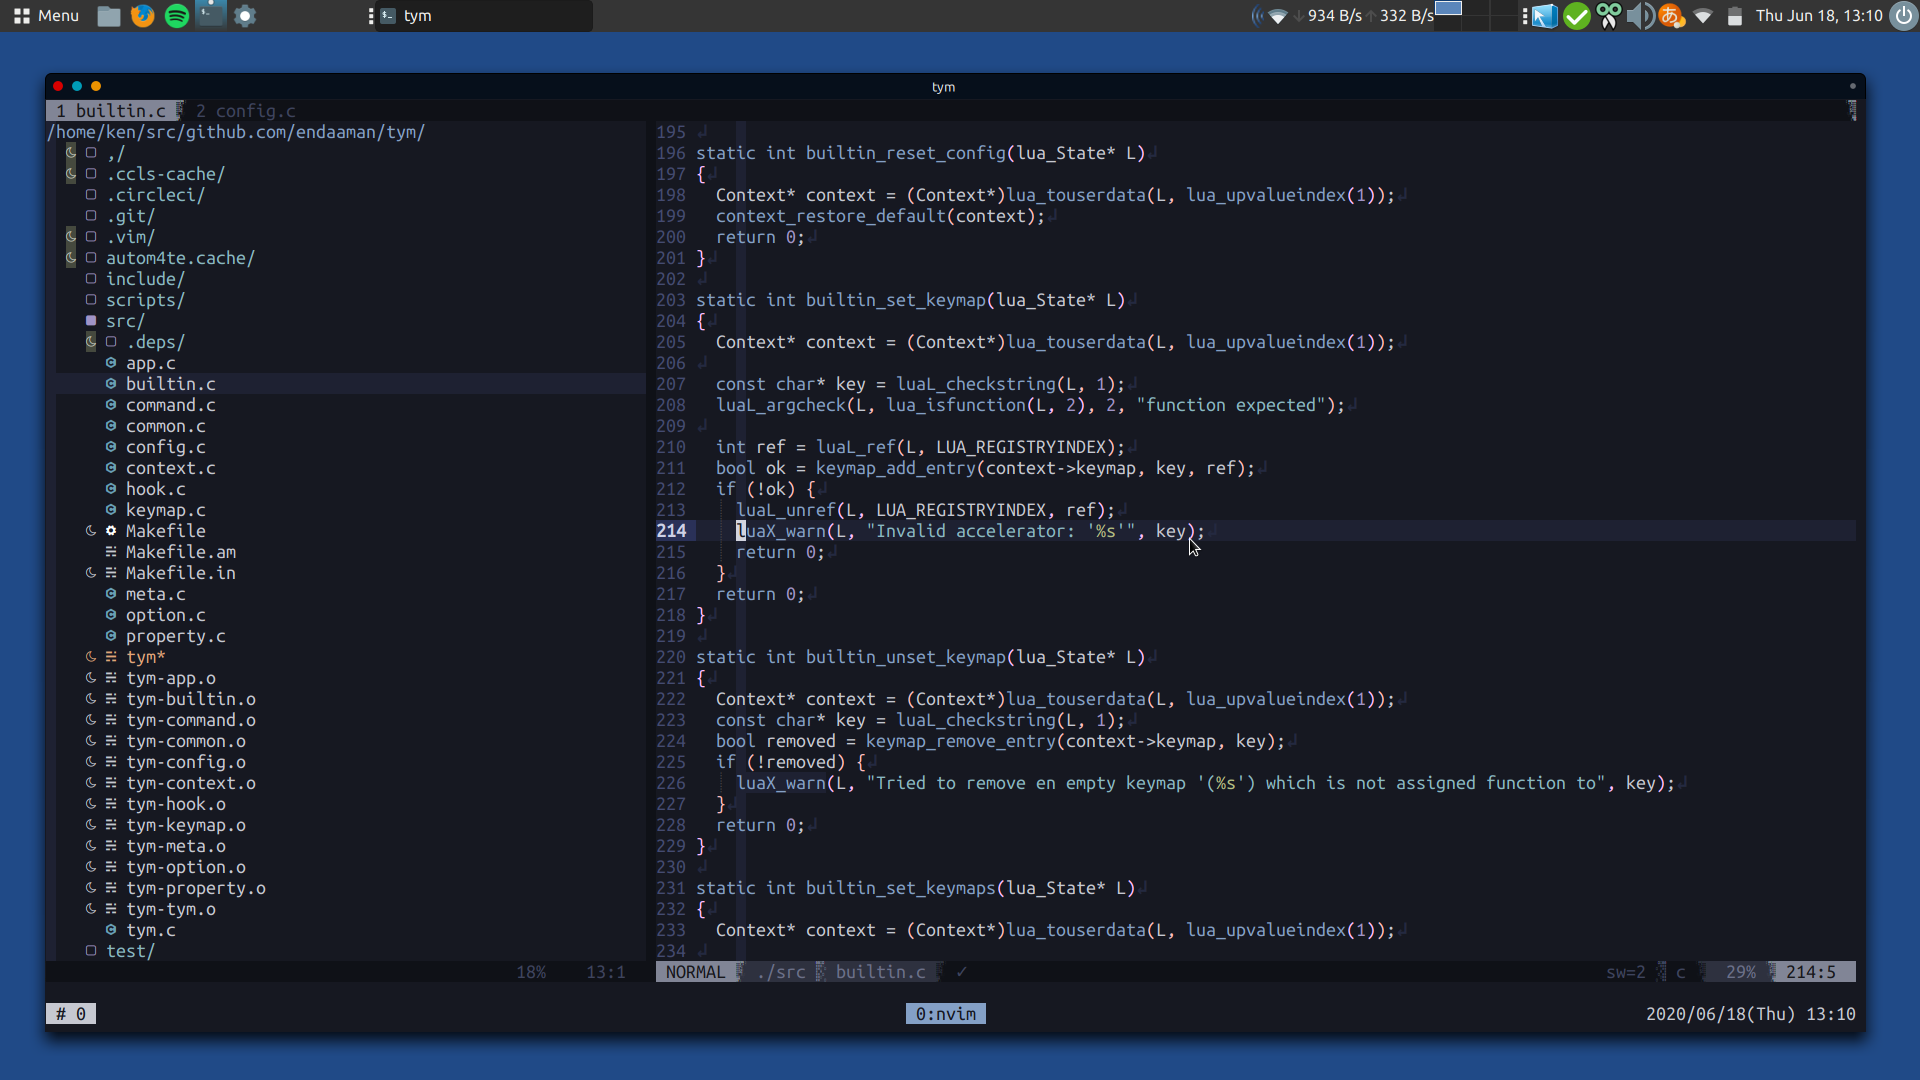The image size is (1920, 1080).
Task: Open the battery indicator in the tray
Action: coord(1735,16)
